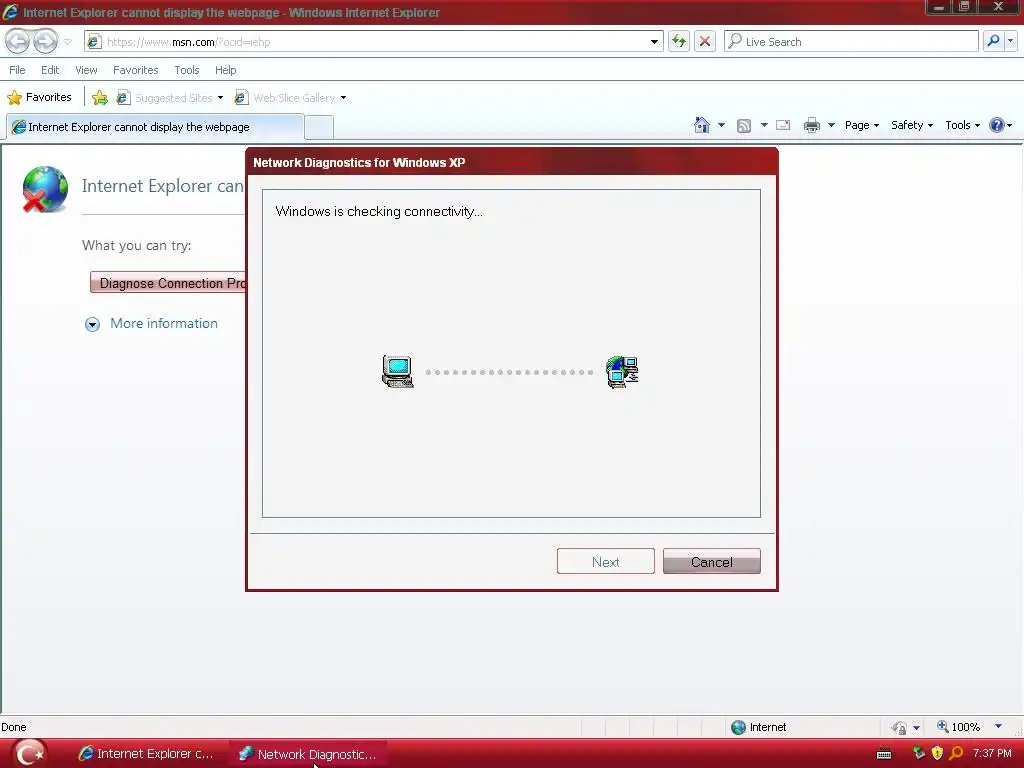The image size is (1024, 768).
Task: Open the File menu
Action: (x=18, y=70)
